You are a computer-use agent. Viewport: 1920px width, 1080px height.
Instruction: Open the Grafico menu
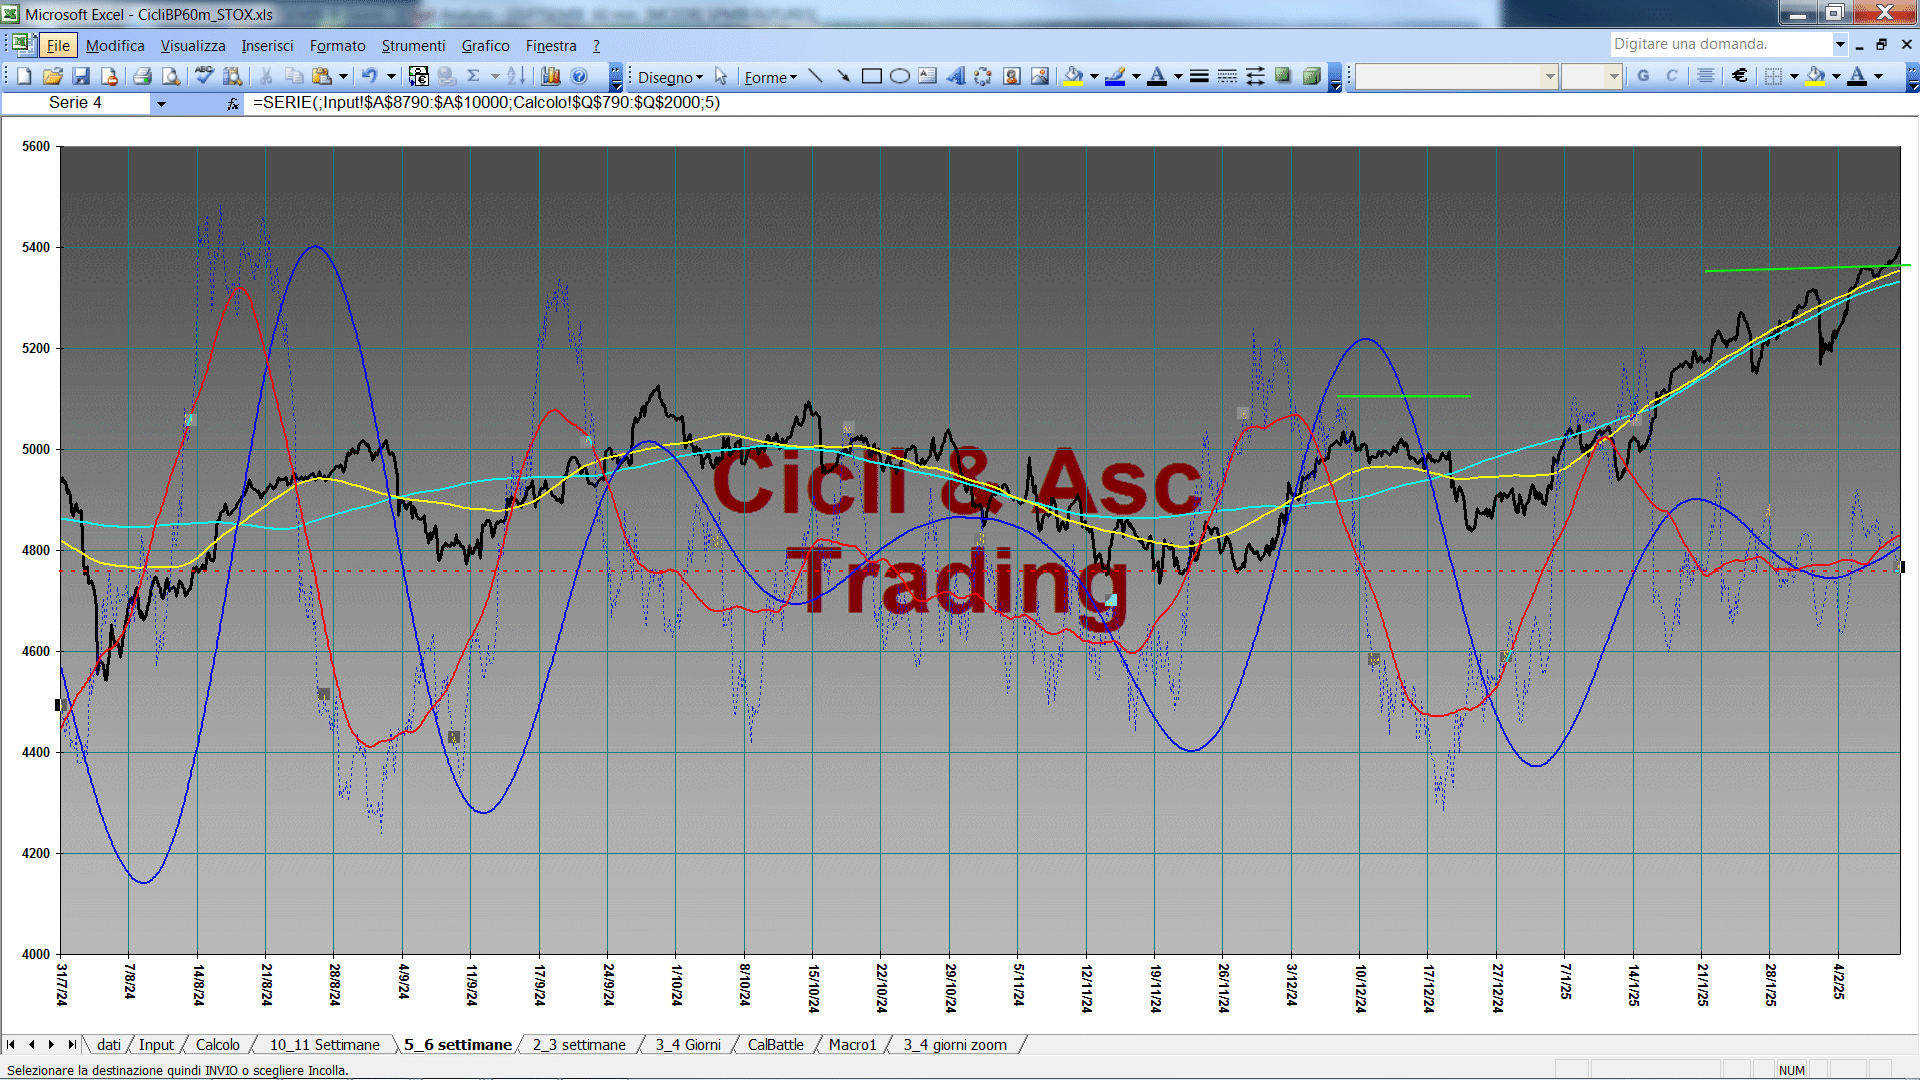click(x=485, y=45)
